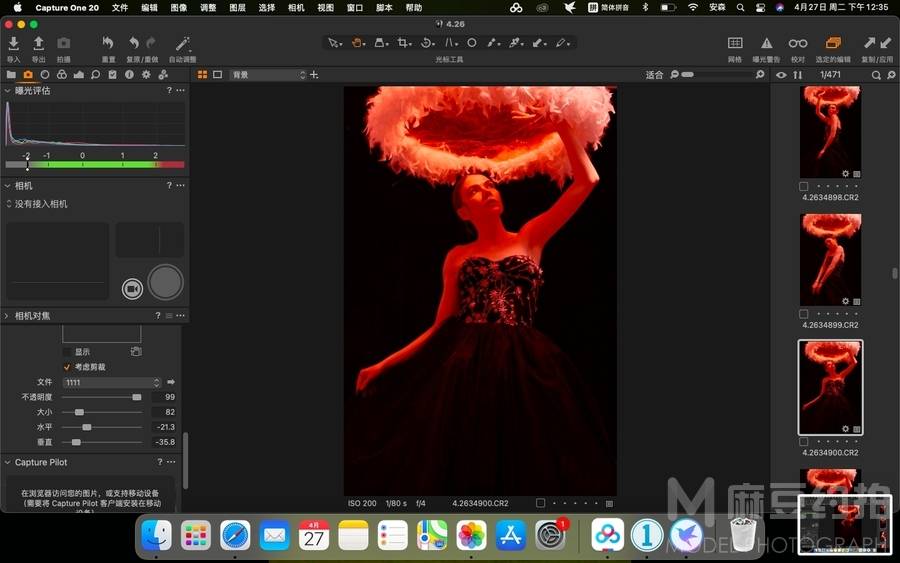Add new layer with plus icon
The width and height of the screenshot is (900, 563).
(314, 75)
